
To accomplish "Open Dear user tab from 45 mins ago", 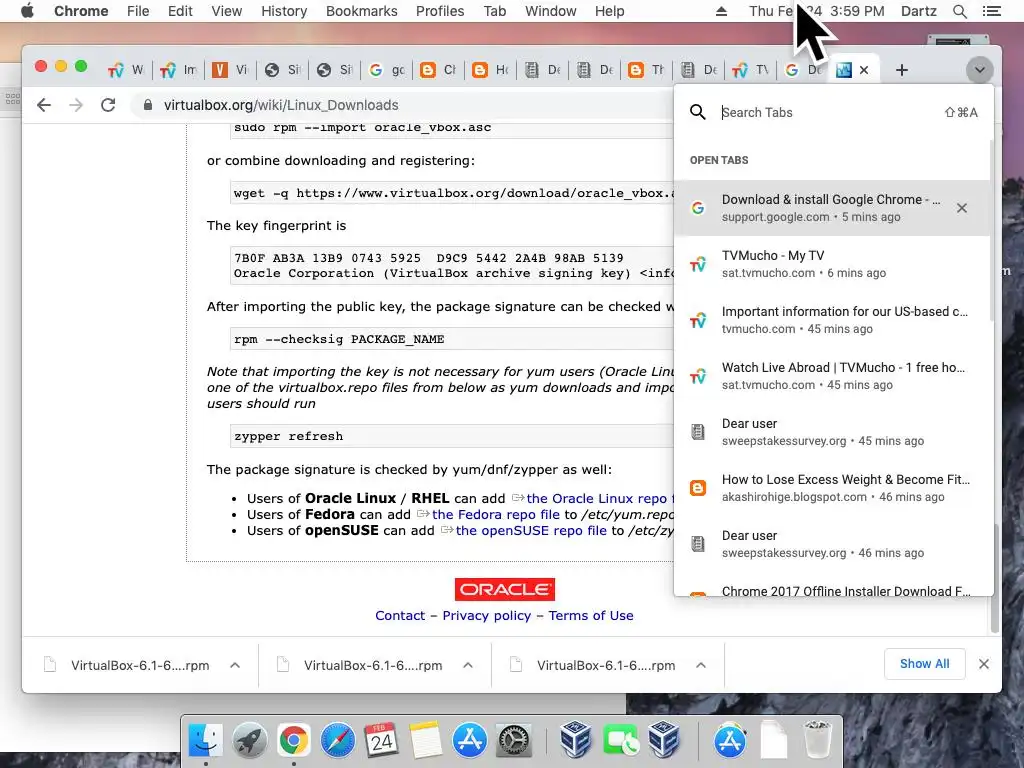I will point(831,432).
